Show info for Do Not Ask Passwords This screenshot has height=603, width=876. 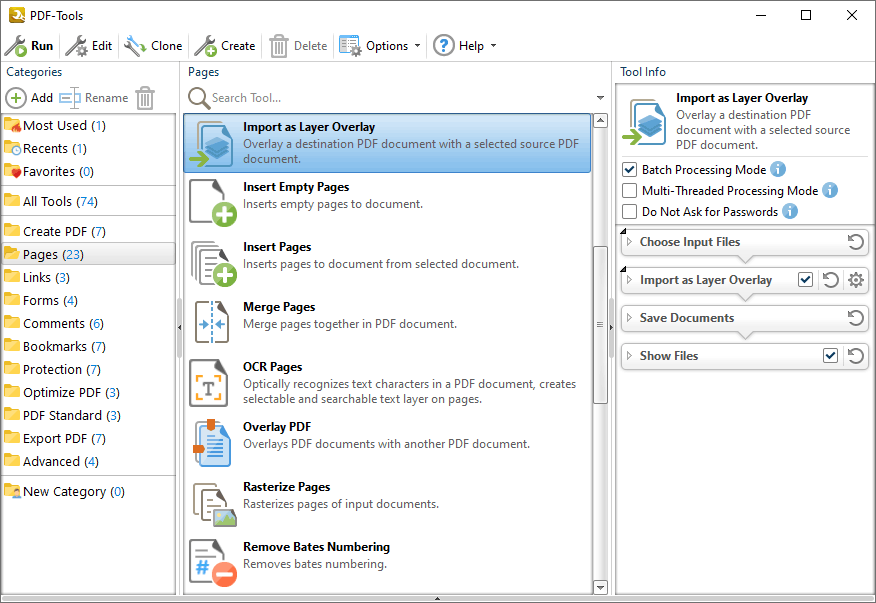(790, 211)
